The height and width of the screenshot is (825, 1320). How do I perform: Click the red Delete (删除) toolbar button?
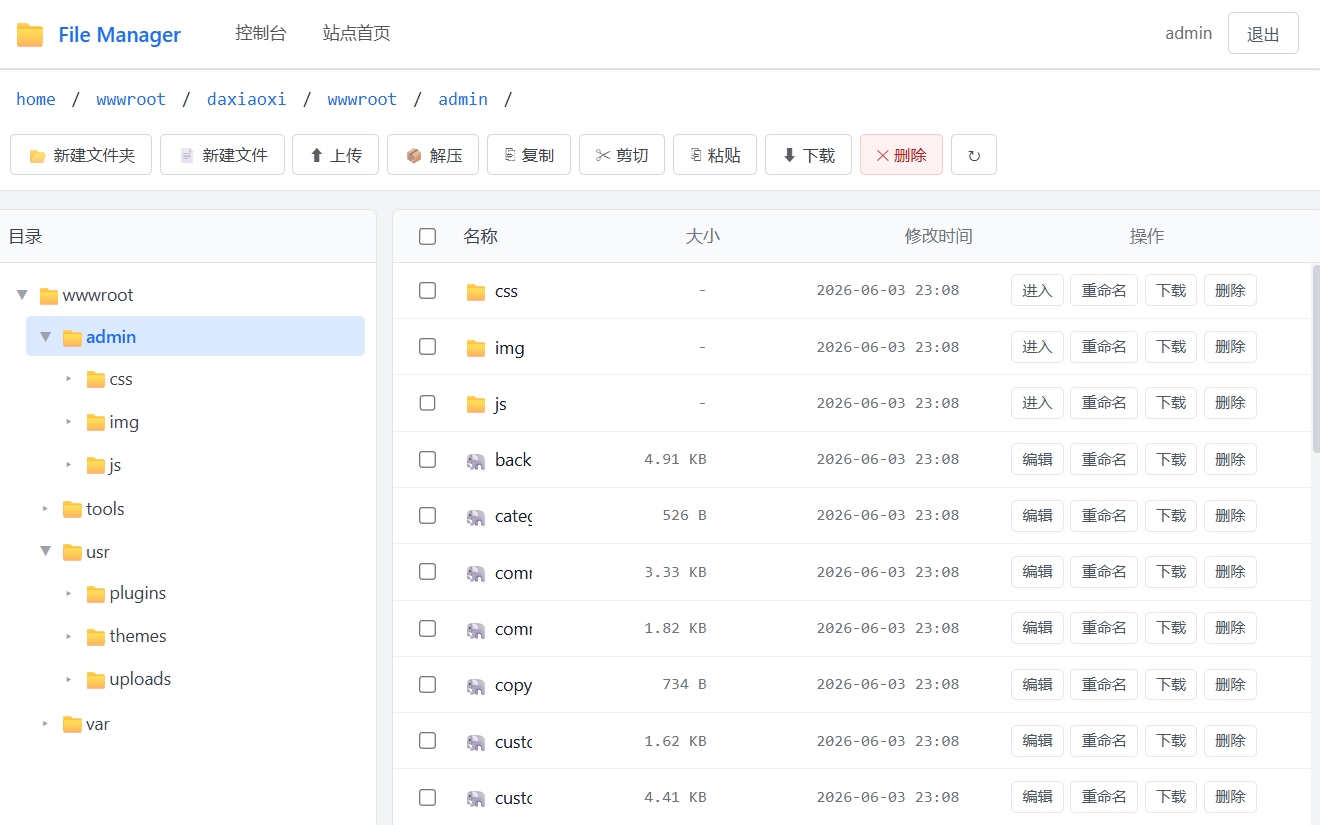tap(901, 155)
